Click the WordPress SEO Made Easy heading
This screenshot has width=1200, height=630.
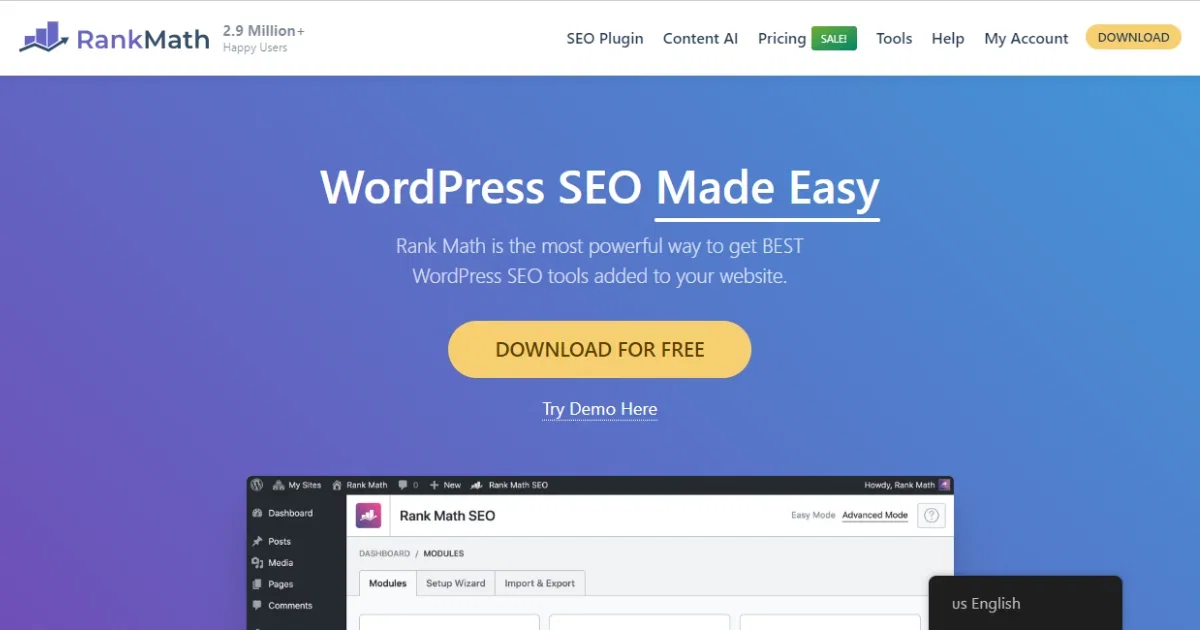click(600, 188)
